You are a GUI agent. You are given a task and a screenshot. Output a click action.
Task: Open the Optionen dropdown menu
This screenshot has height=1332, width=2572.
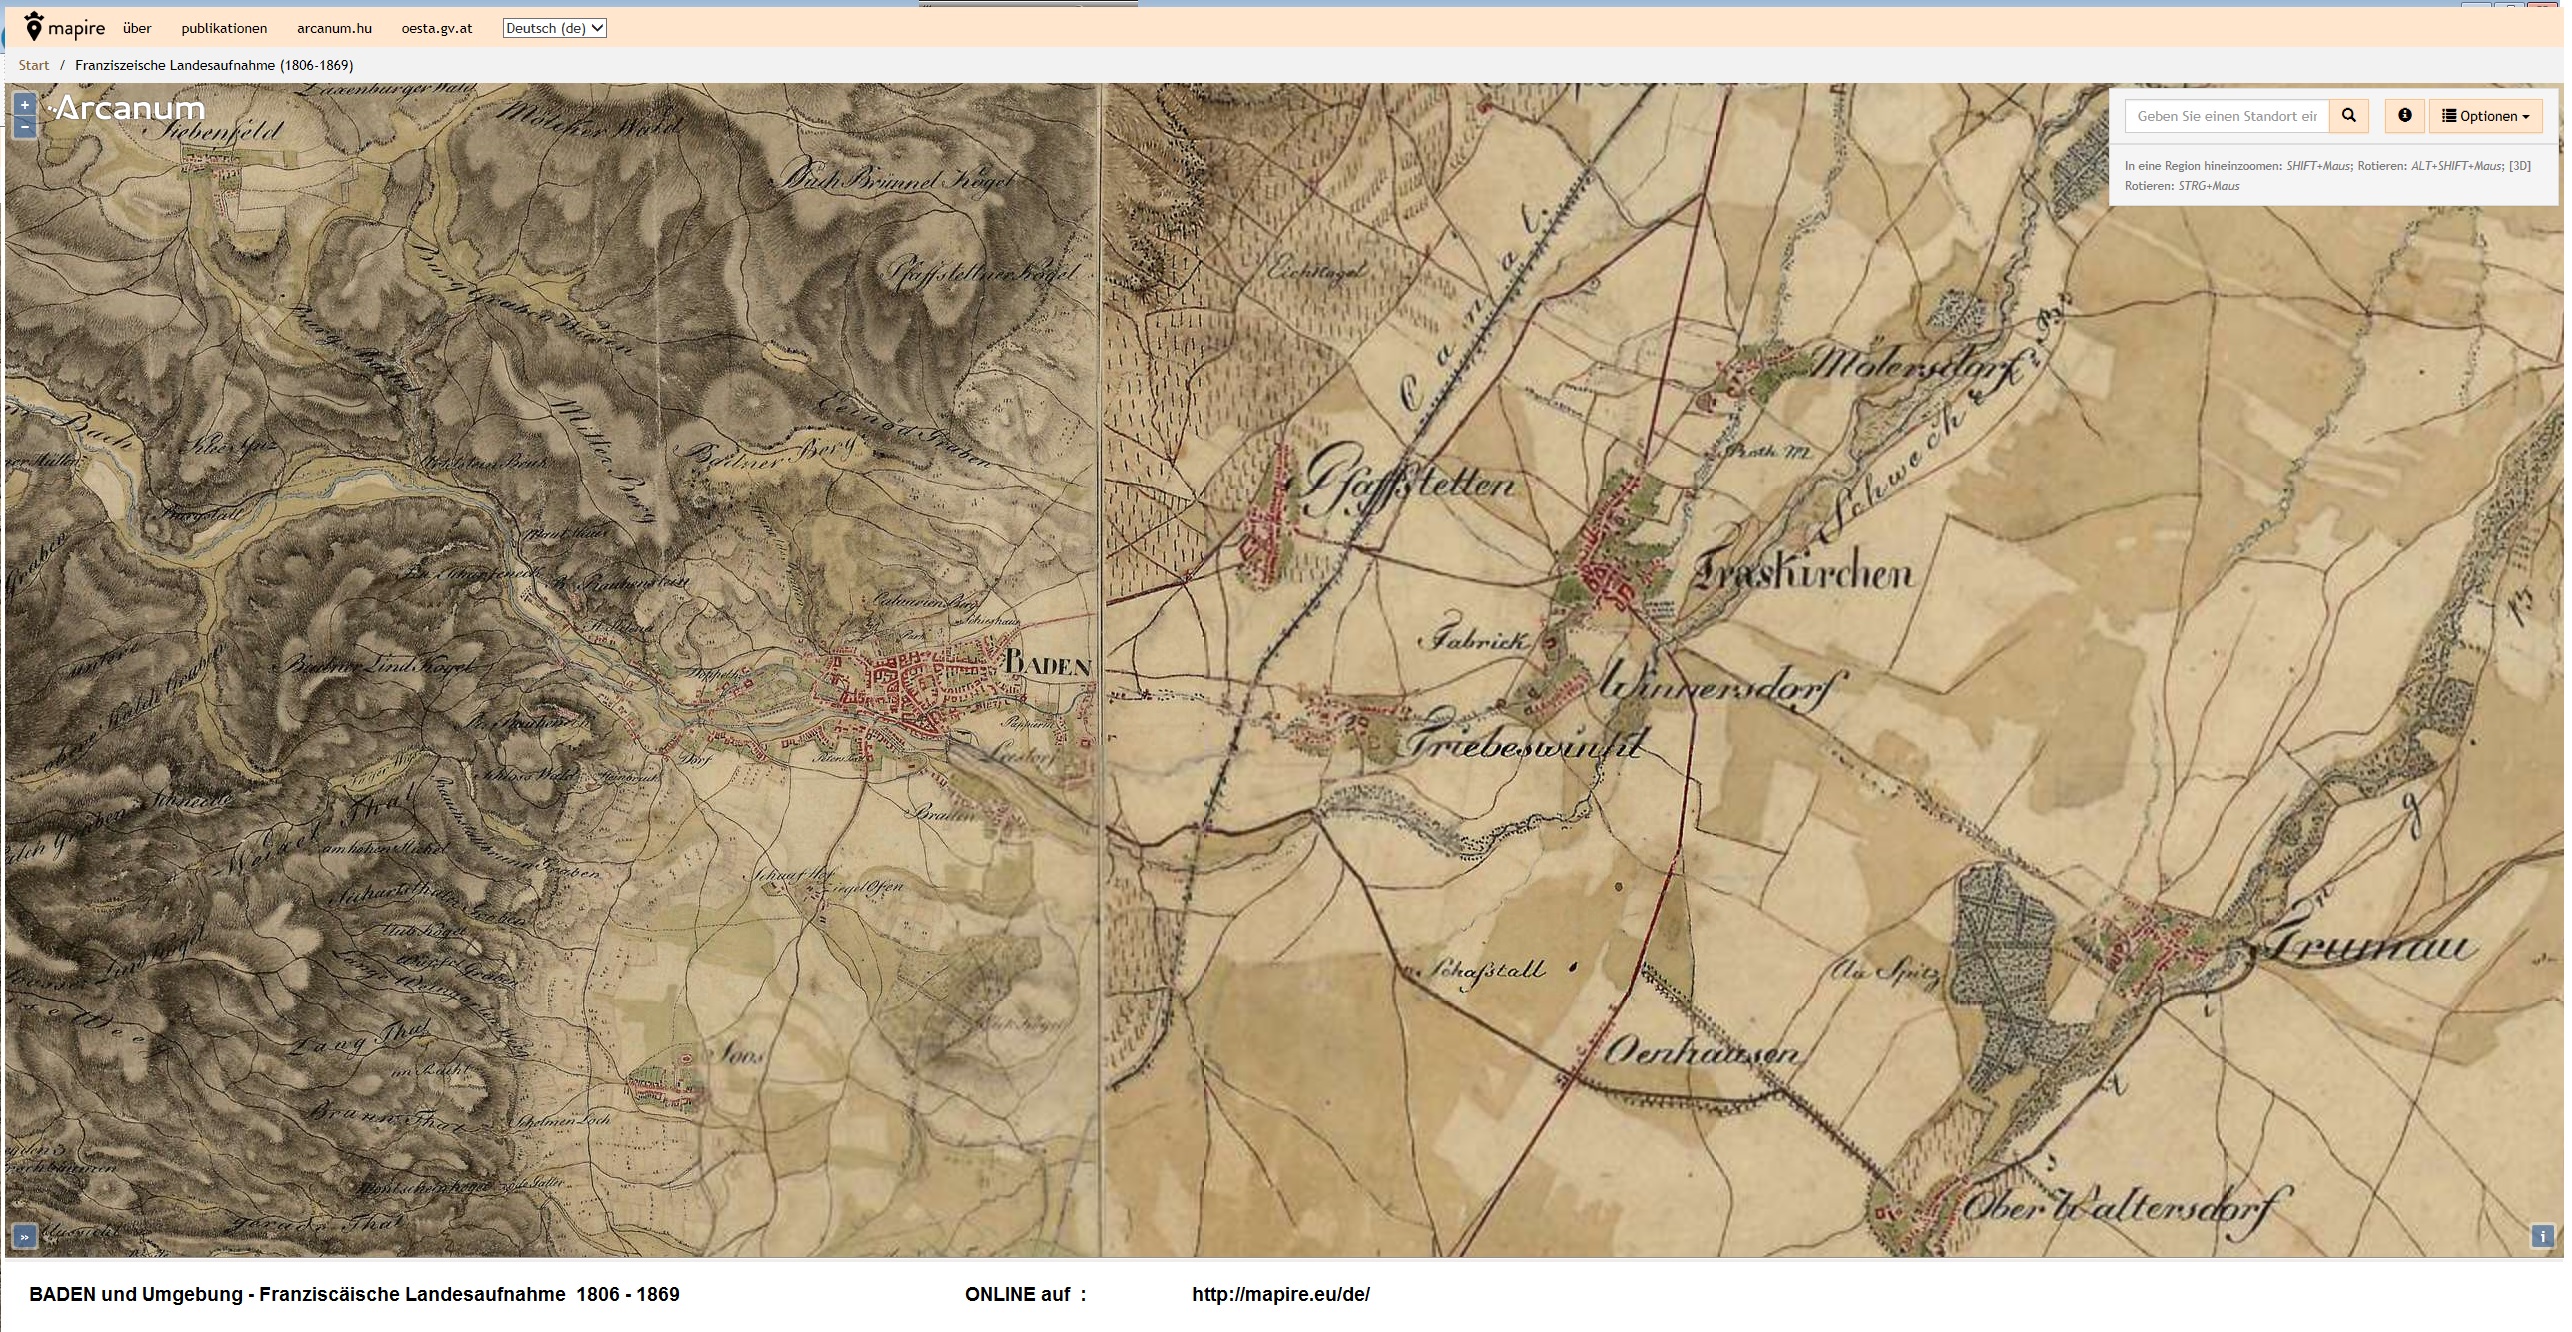(2485, 116)
